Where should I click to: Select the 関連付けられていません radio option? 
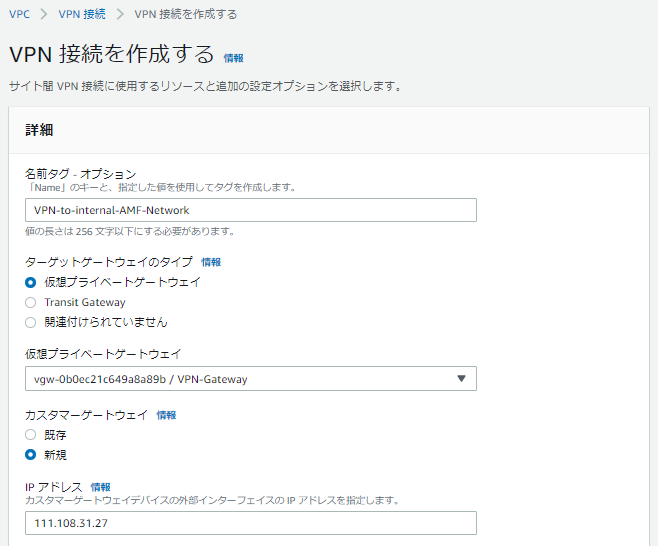click(31, 322)
